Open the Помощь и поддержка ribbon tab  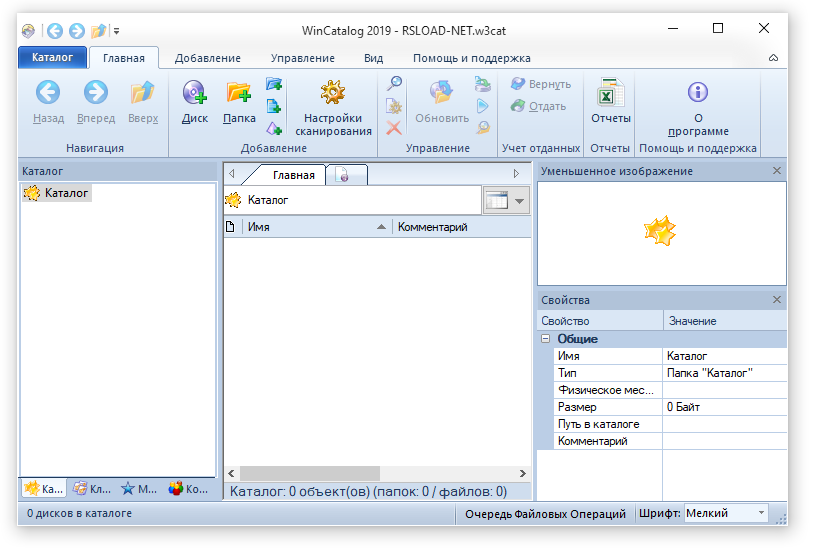(471, 58)
